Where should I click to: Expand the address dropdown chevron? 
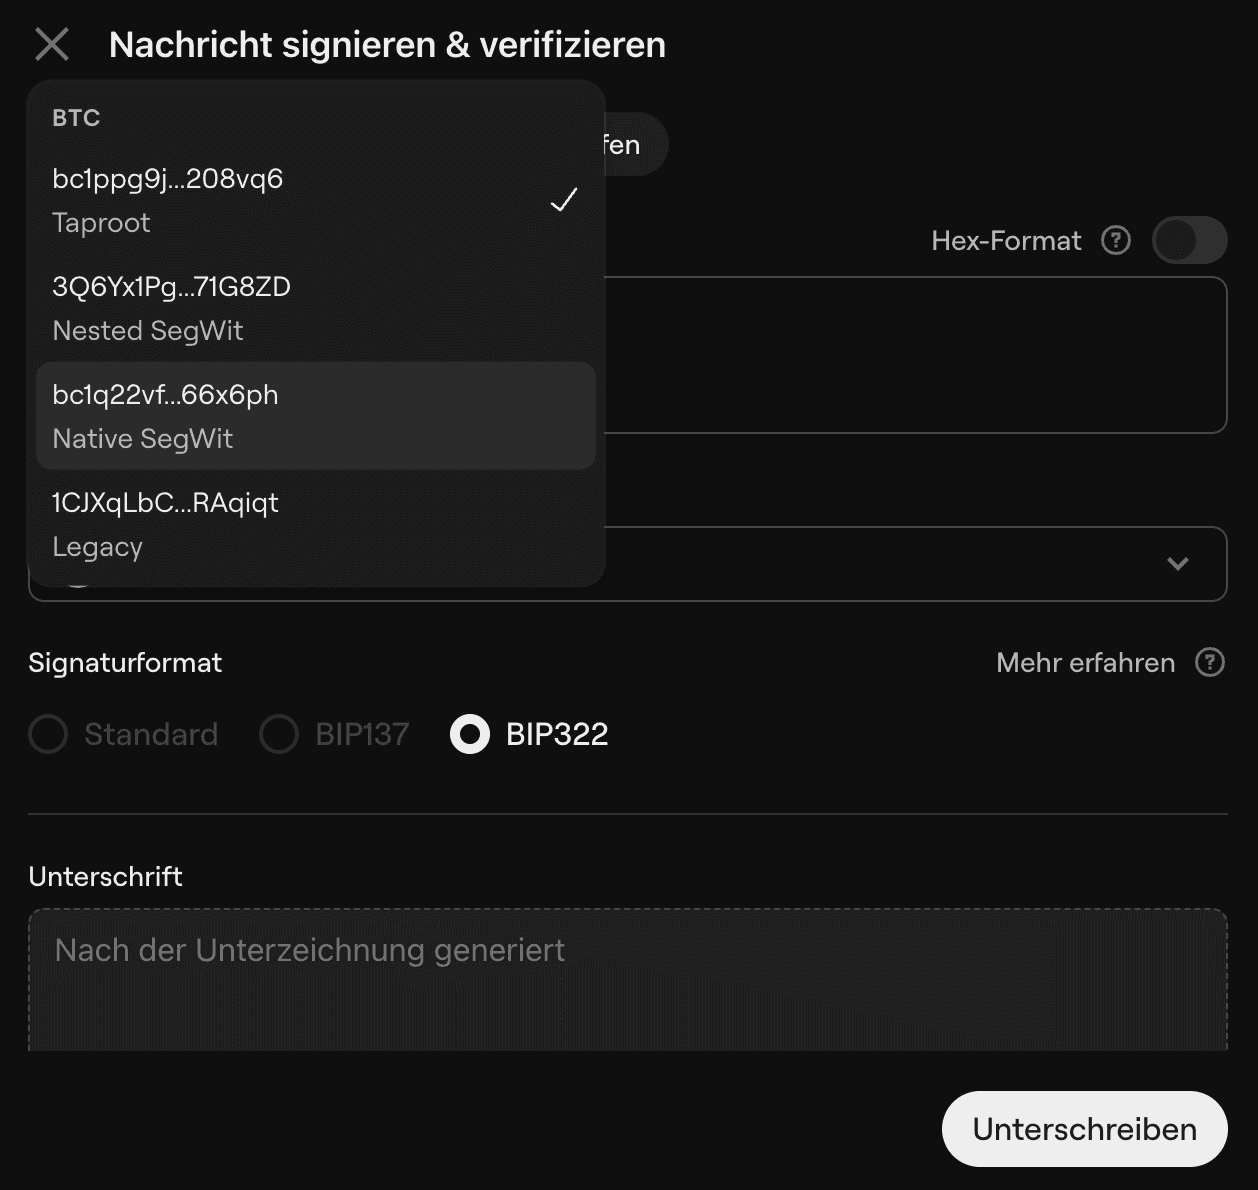[x=1178, y=564]
